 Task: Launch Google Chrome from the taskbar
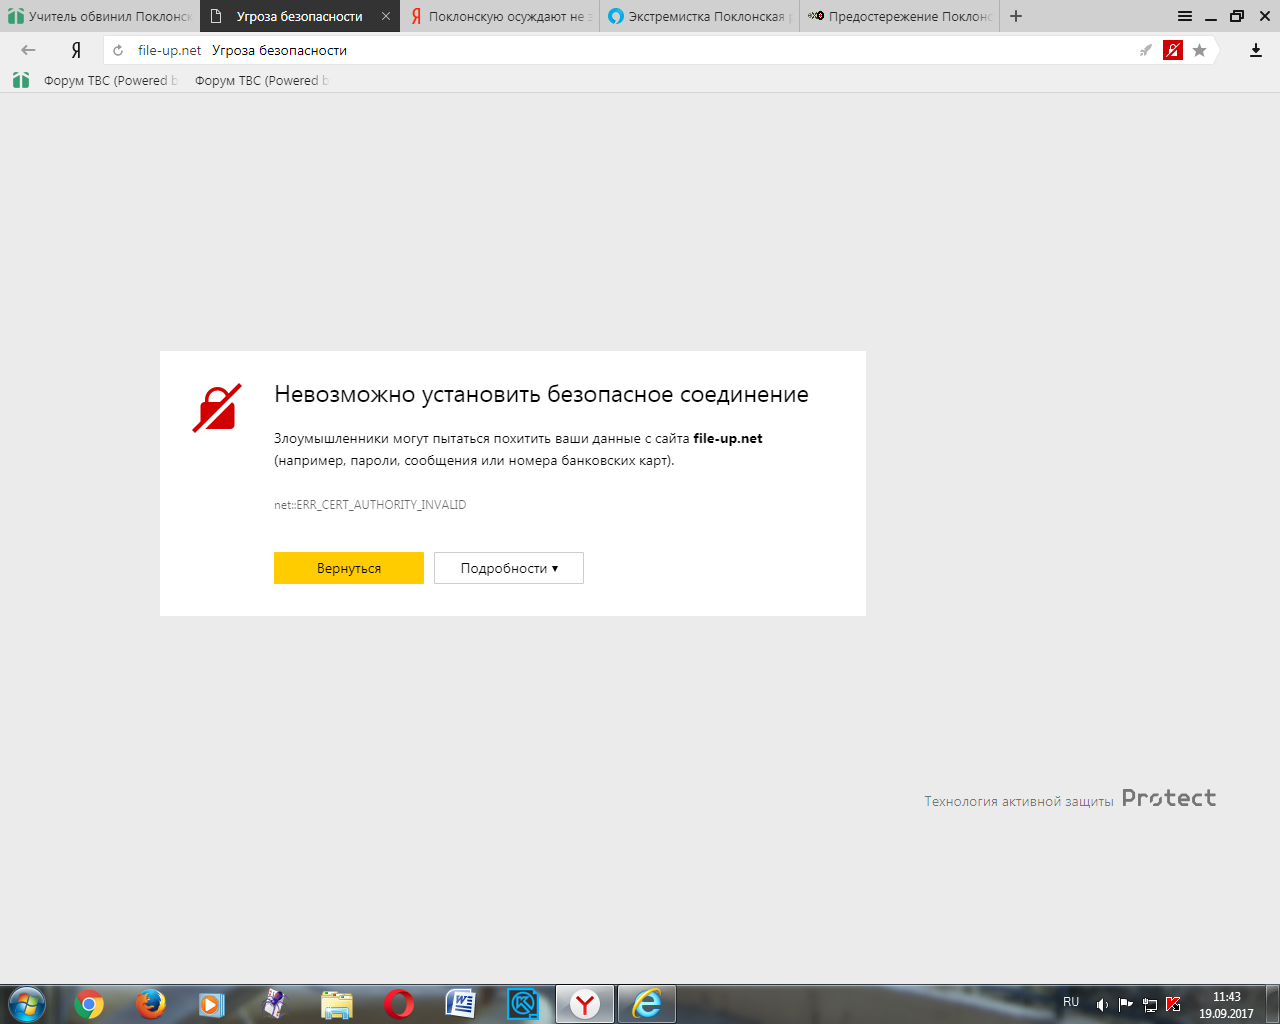coord(89,1003)
